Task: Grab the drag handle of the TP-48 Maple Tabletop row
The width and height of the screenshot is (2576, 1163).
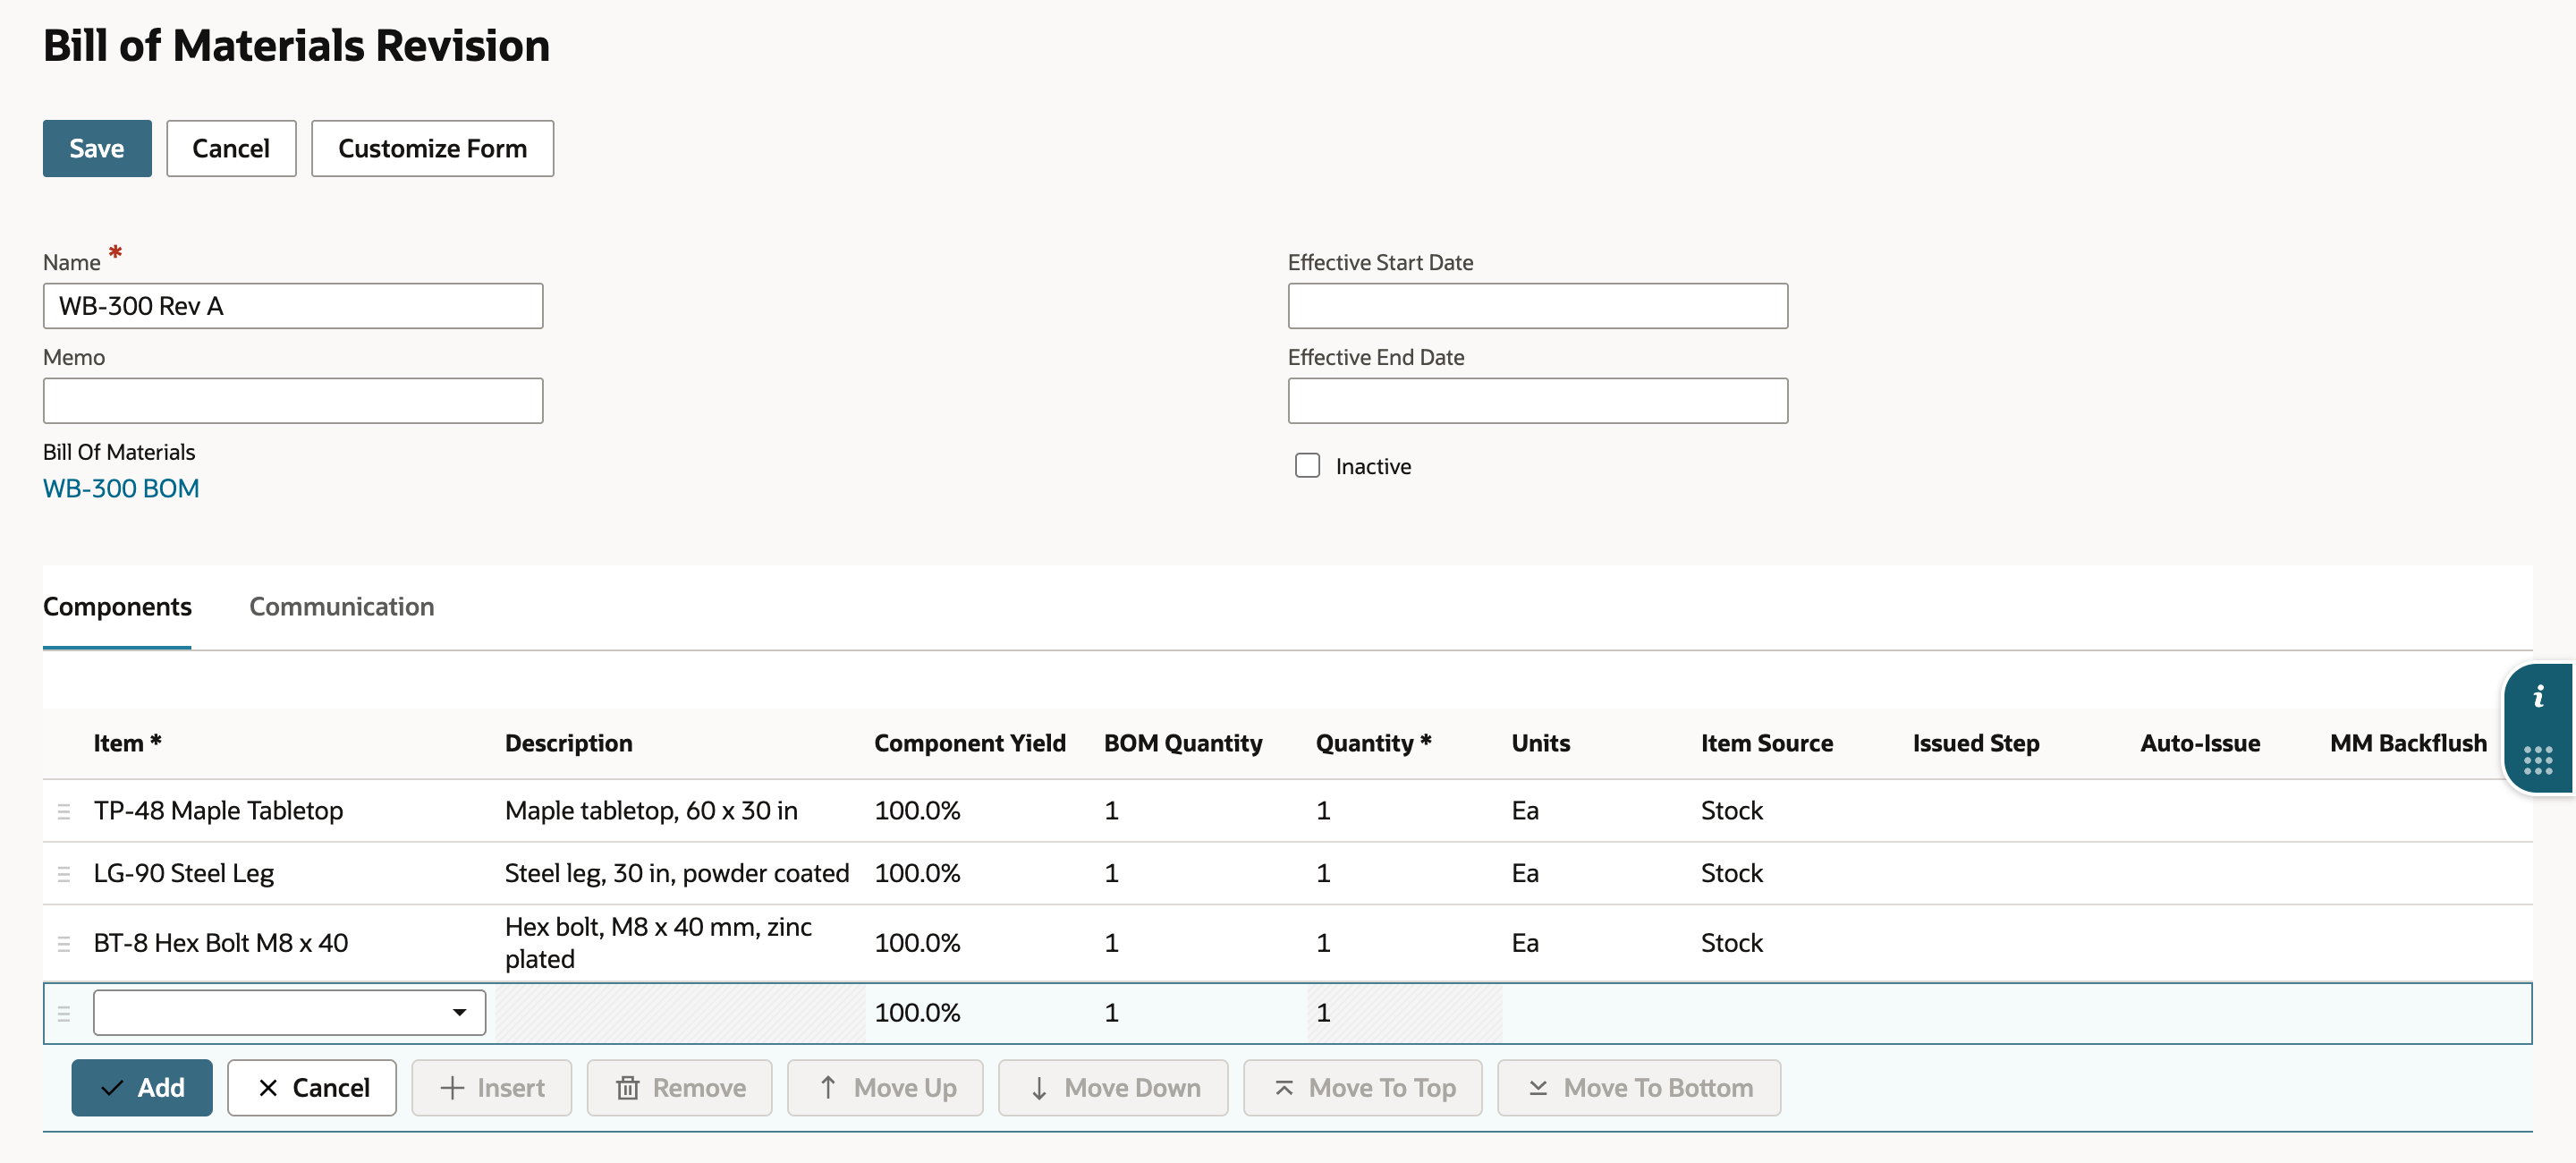Action: [64, 811]
